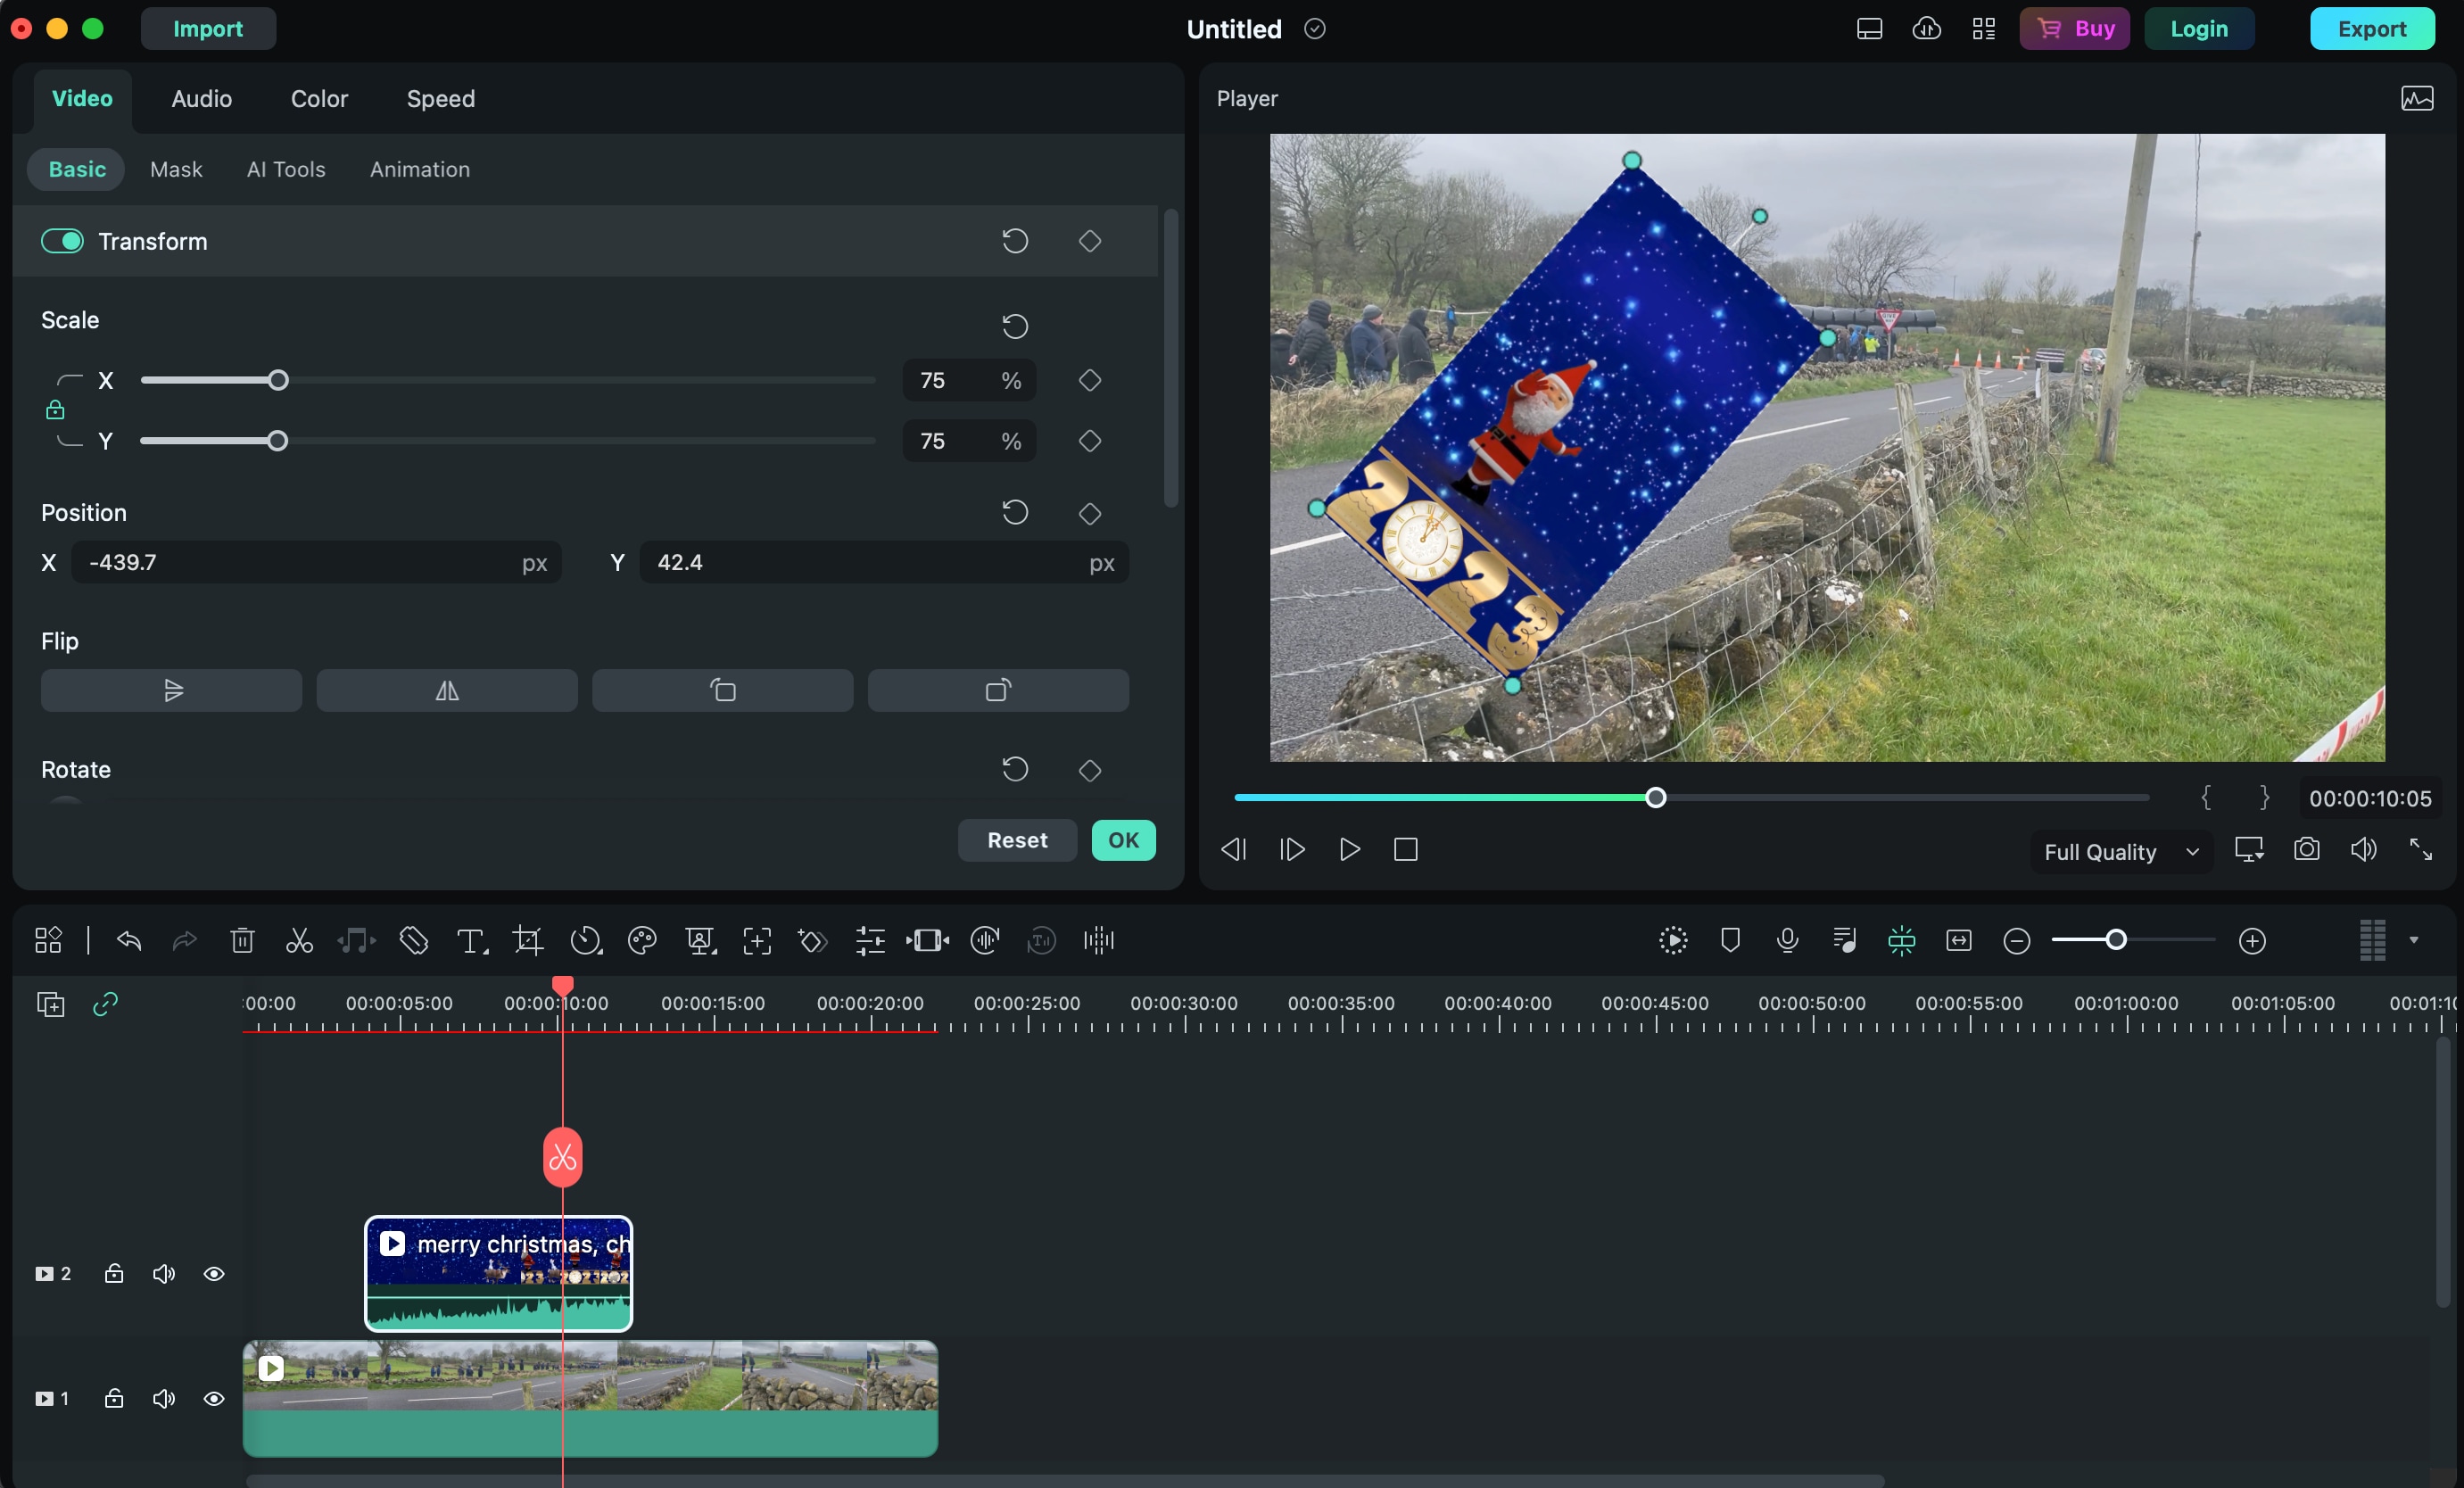This screenshot has height=1488, width=2464.
Task: Click the Export button
Action: pos(2371,28)
